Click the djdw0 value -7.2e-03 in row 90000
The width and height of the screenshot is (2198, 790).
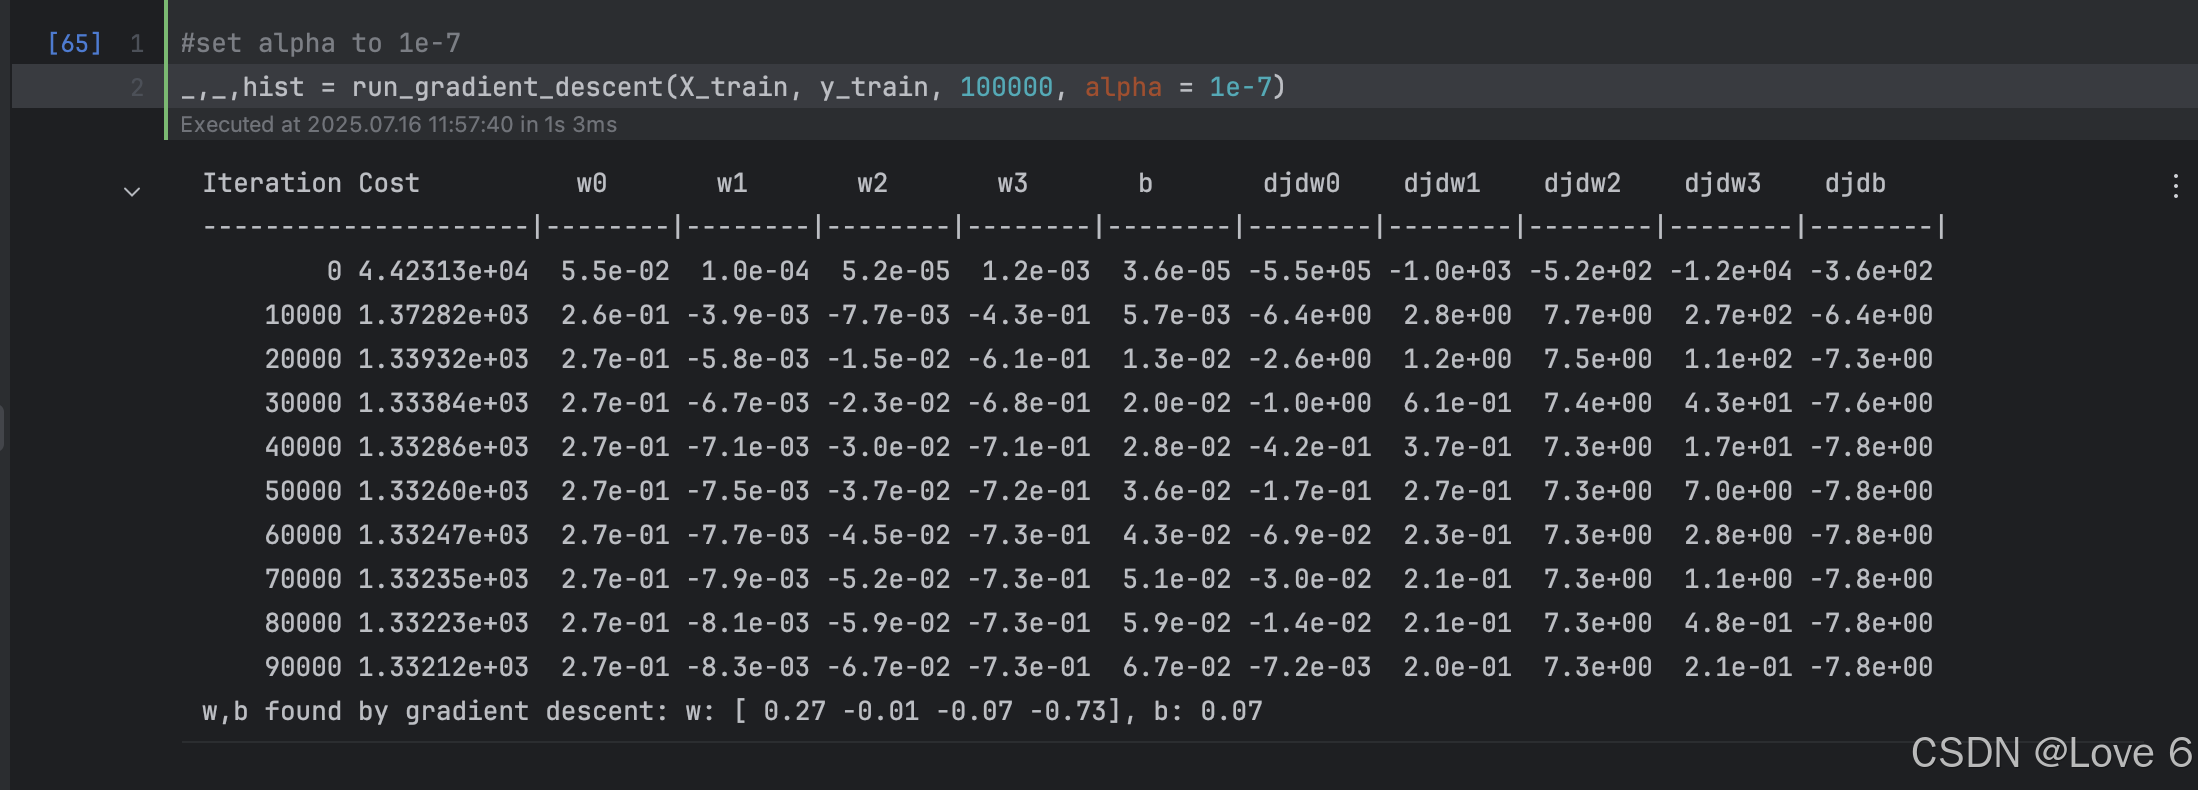1309,667
